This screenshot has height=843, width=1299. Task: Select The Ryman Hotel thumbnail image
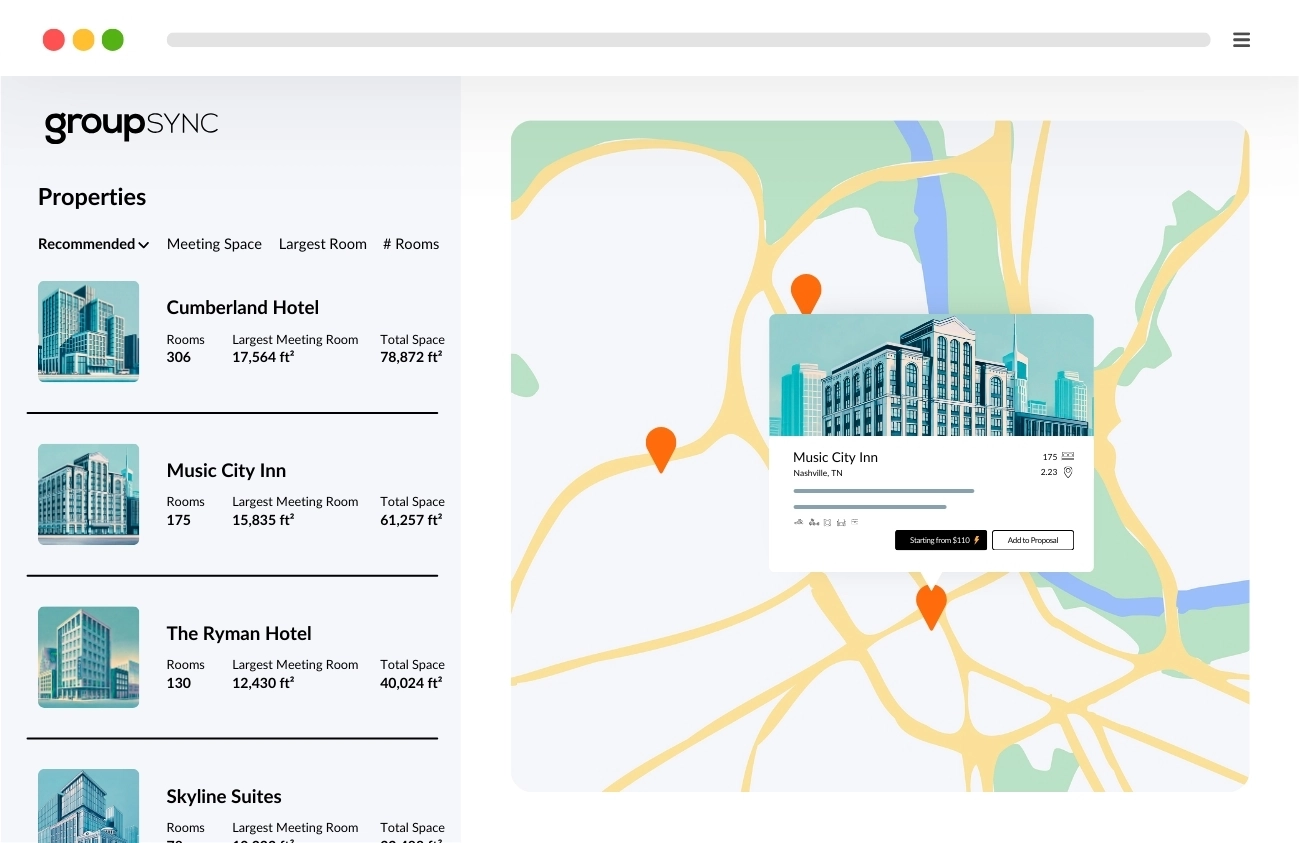[88, 657]
